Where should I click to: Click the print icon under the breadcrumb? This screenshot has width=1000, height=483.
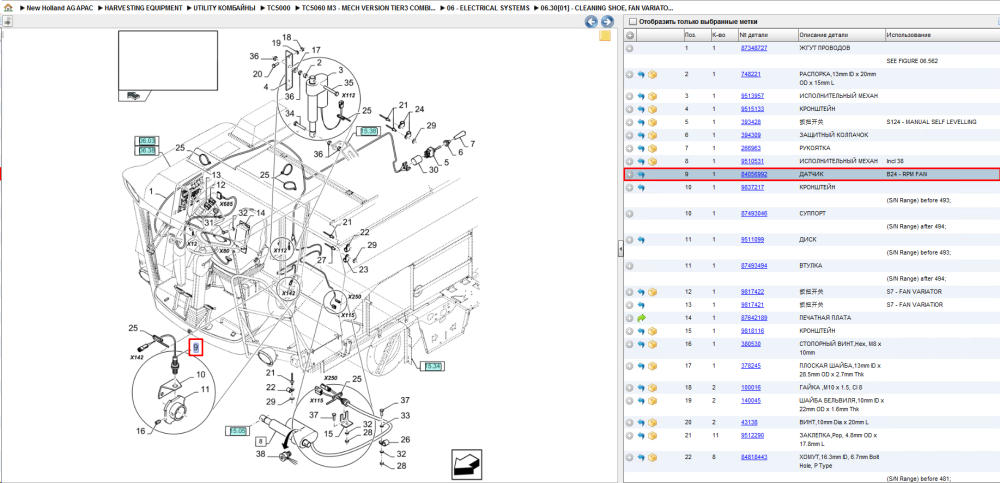[x=8, y=22]
